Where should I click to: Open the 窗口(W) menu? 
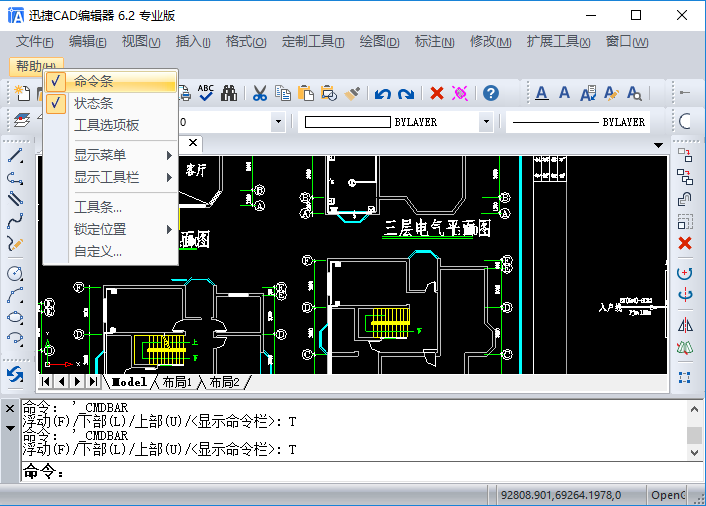(627, 42)
